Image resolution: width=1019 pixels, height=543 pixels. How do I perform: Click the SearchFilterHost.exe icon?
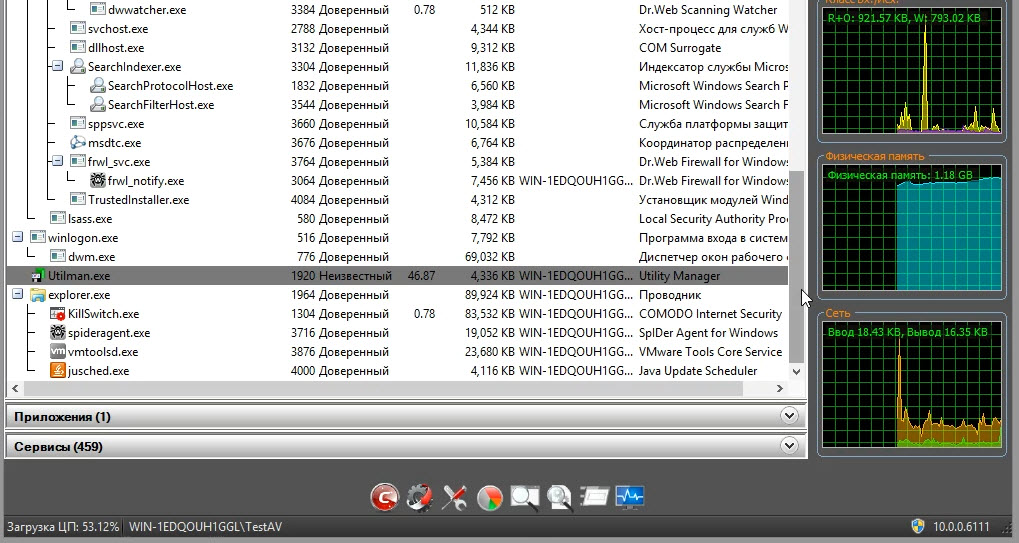pos(97,105)
